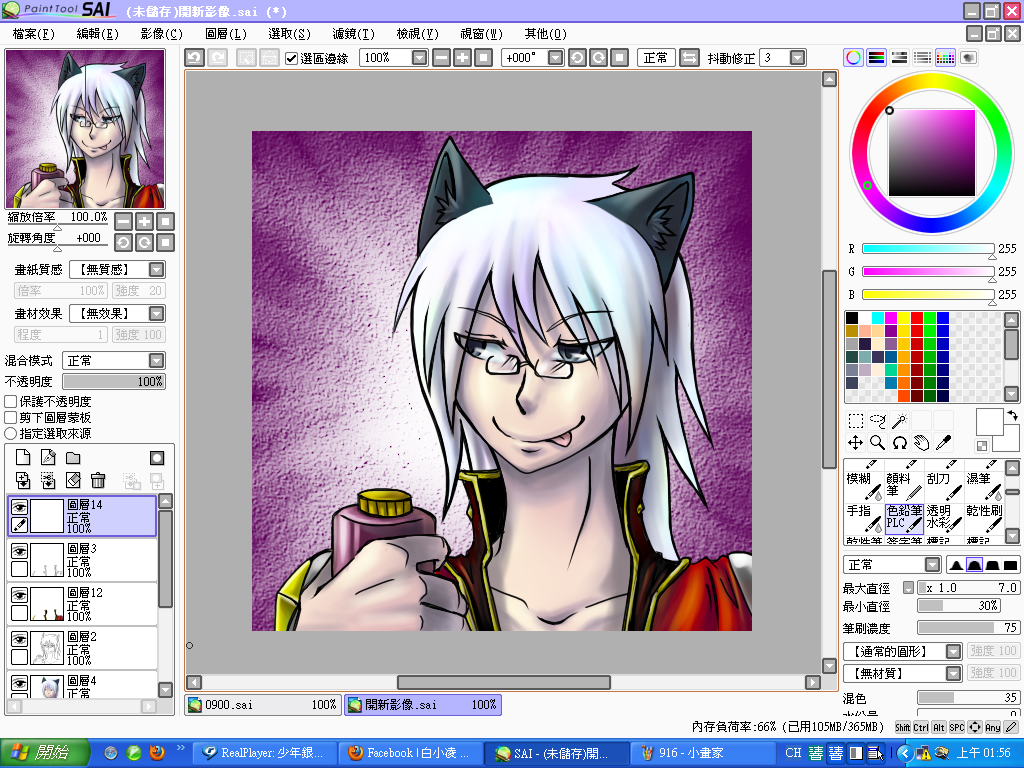Open the 無材質 brush texture dropdown
The image size is (1024, 768).
953,673
